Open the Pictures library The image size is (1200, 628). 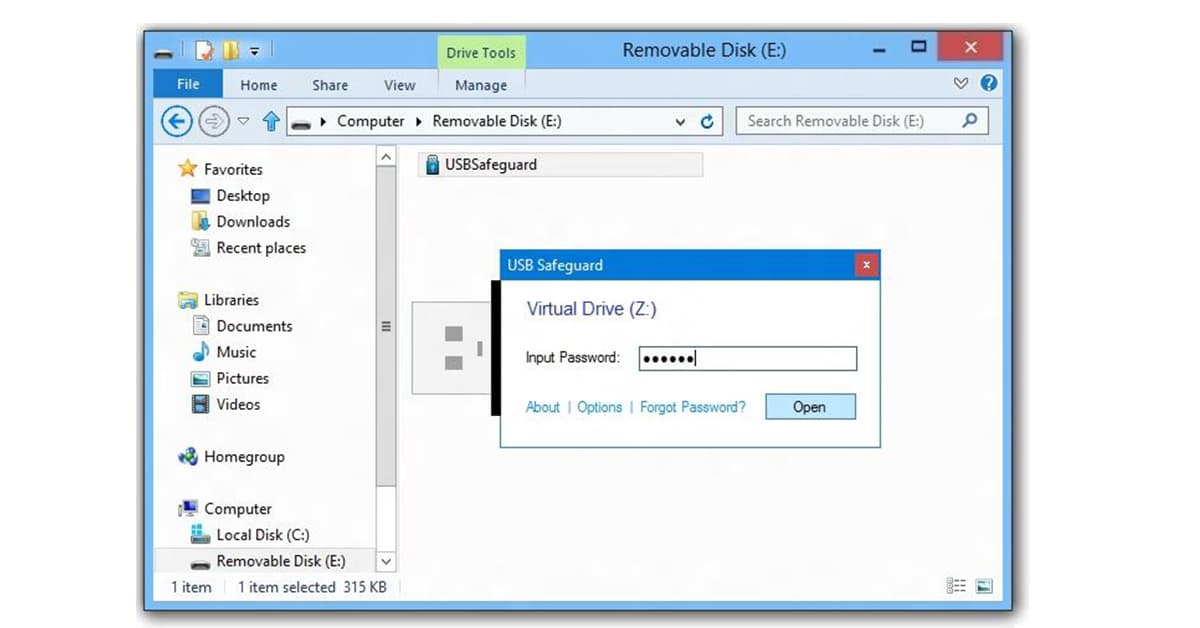pos(242,378)
